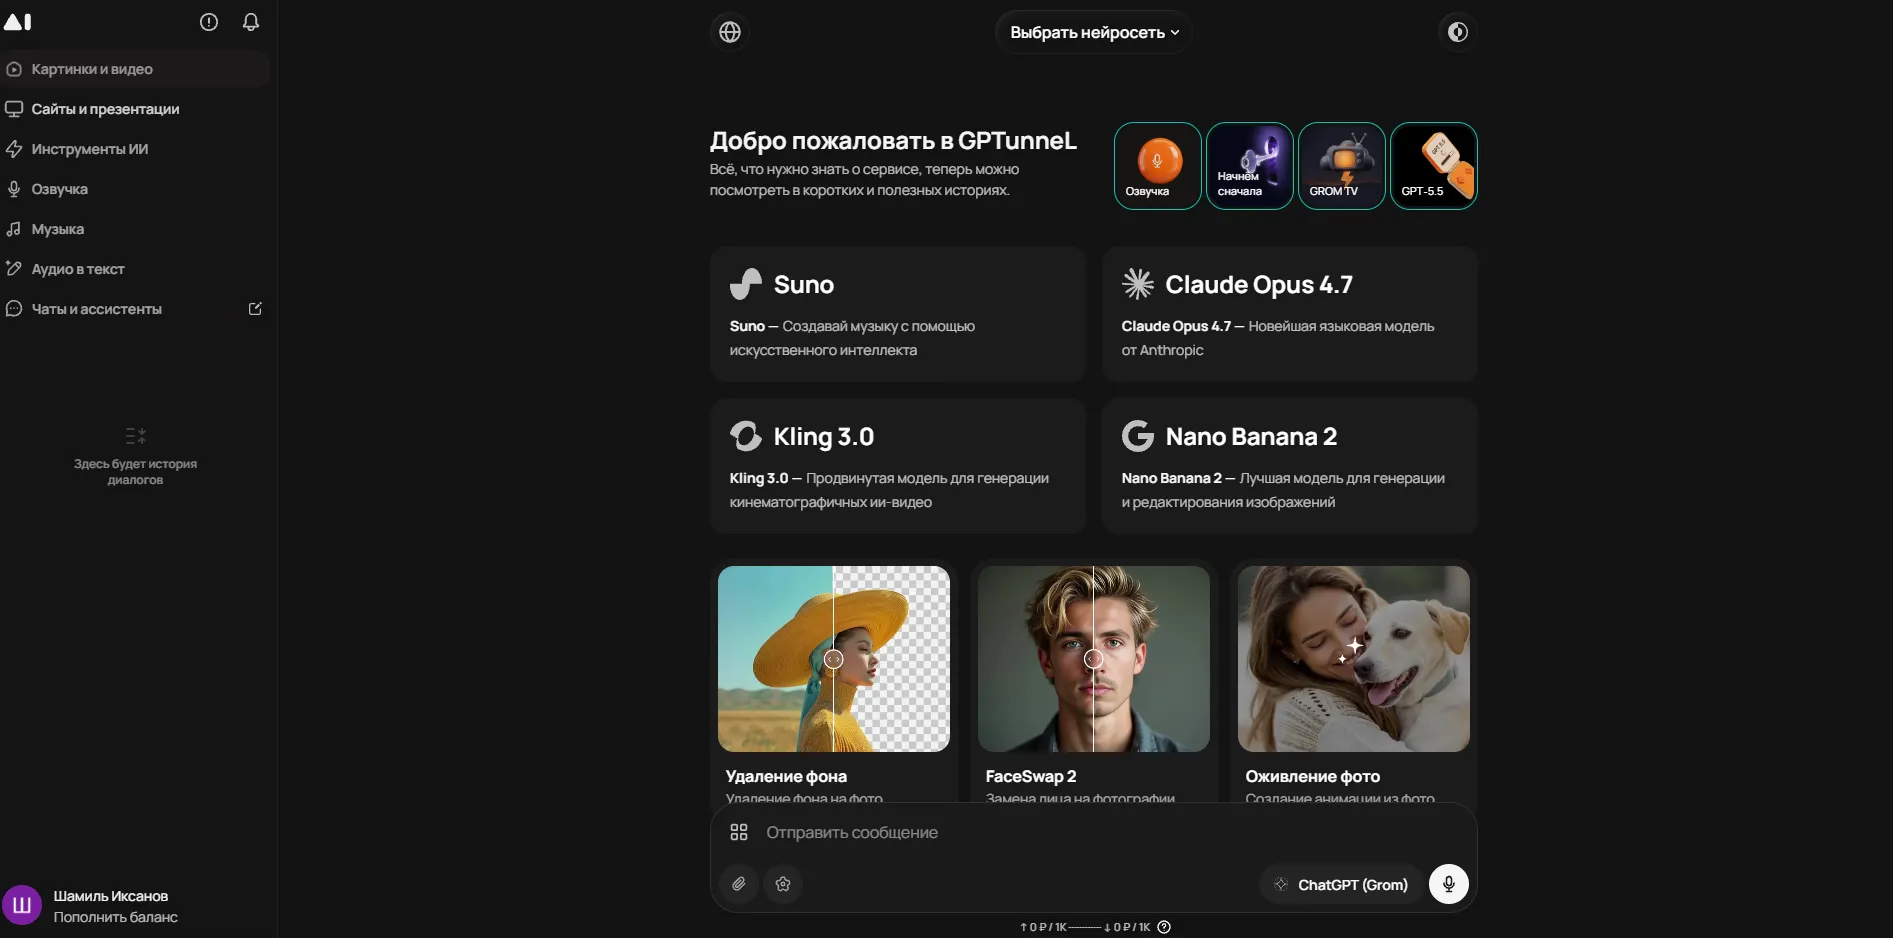This screenshot has height=938, width=1893.
Task: View the GPT-5.5 story
Action: [1434, 166]
